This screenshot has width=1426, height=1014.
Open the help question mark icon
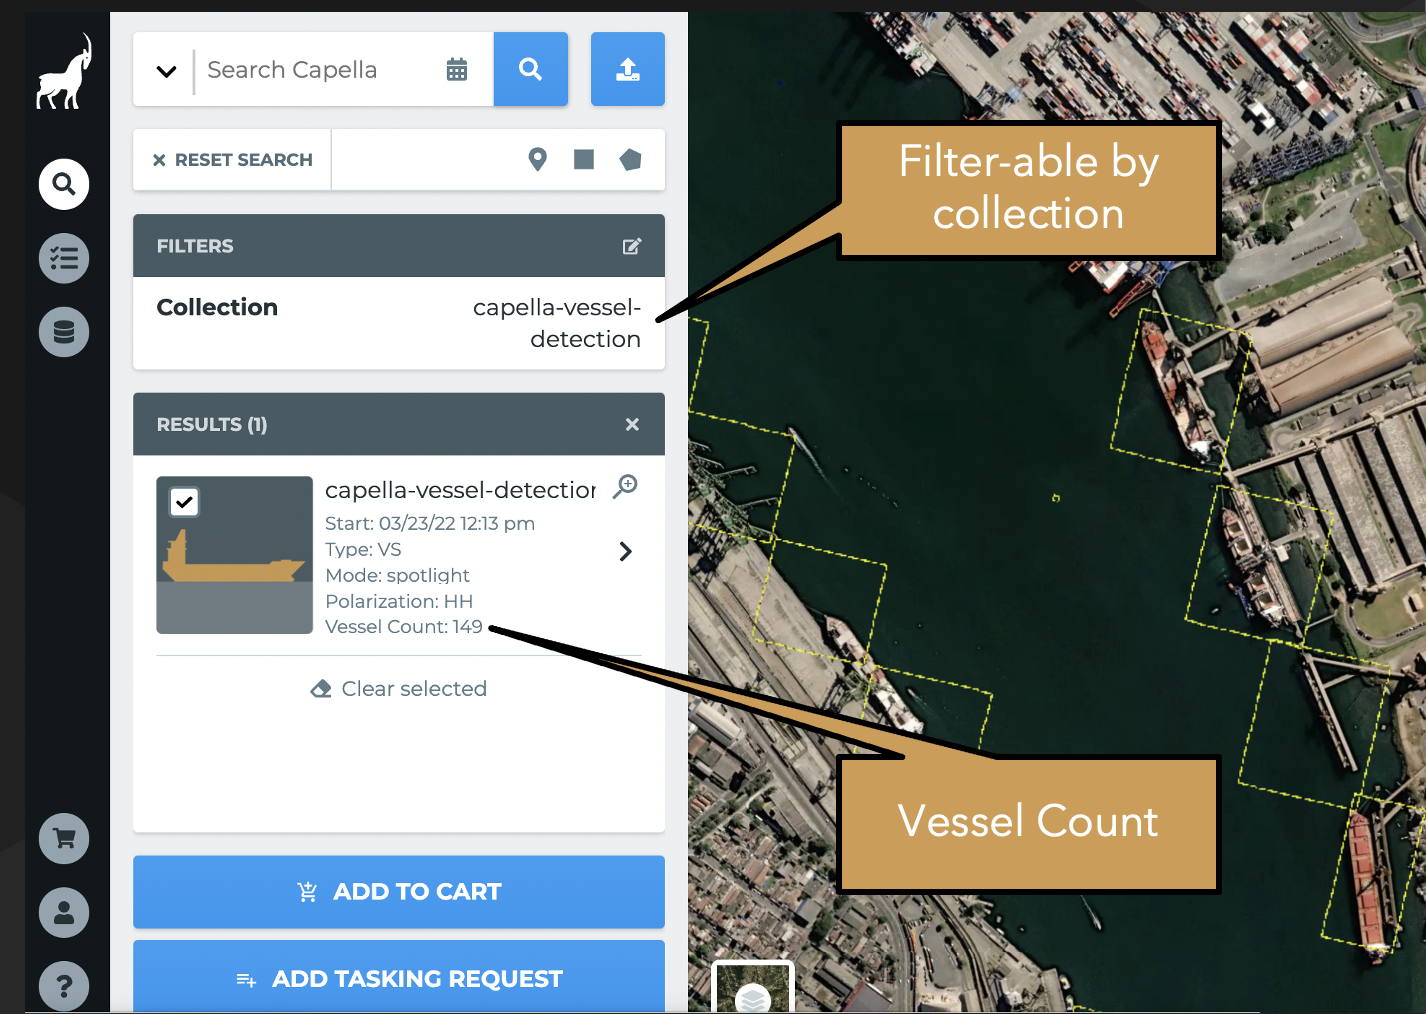(x=64, y=986)
